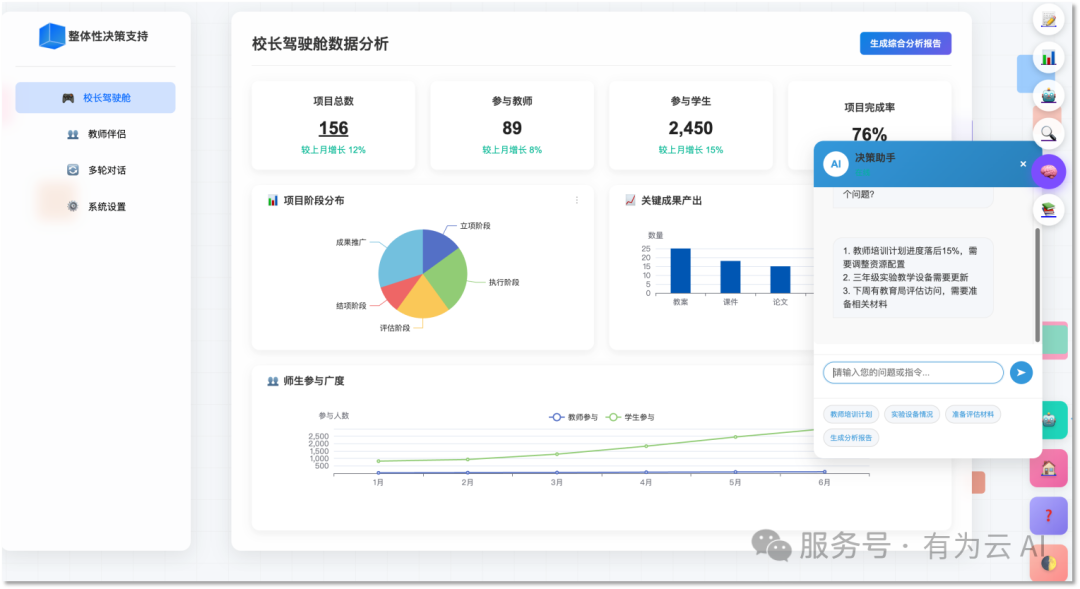Select the 生成分析报告 suggestion chip

coord(851,437)
